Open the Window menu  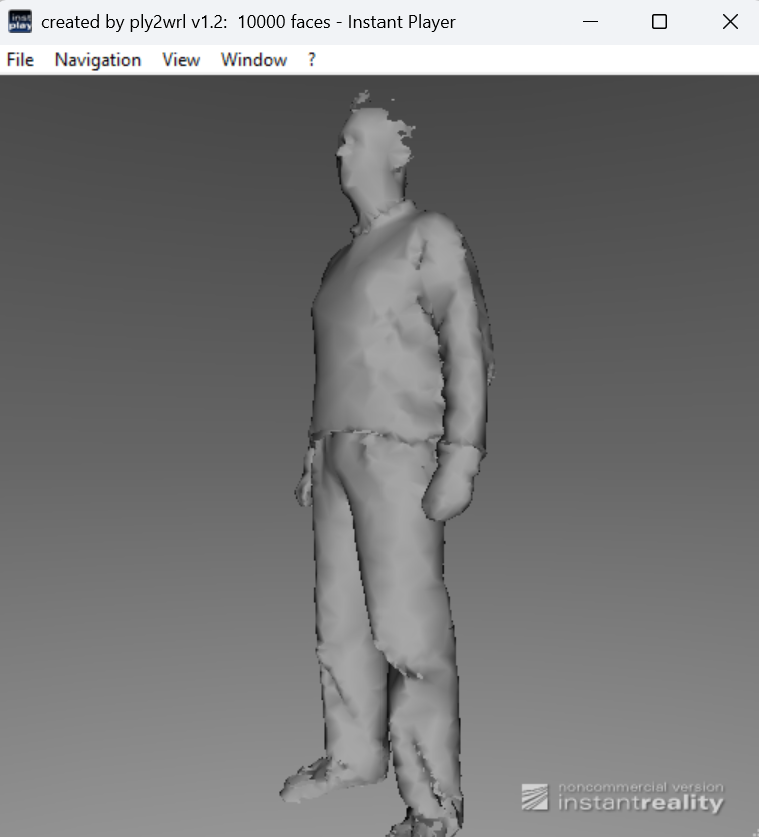254,60
